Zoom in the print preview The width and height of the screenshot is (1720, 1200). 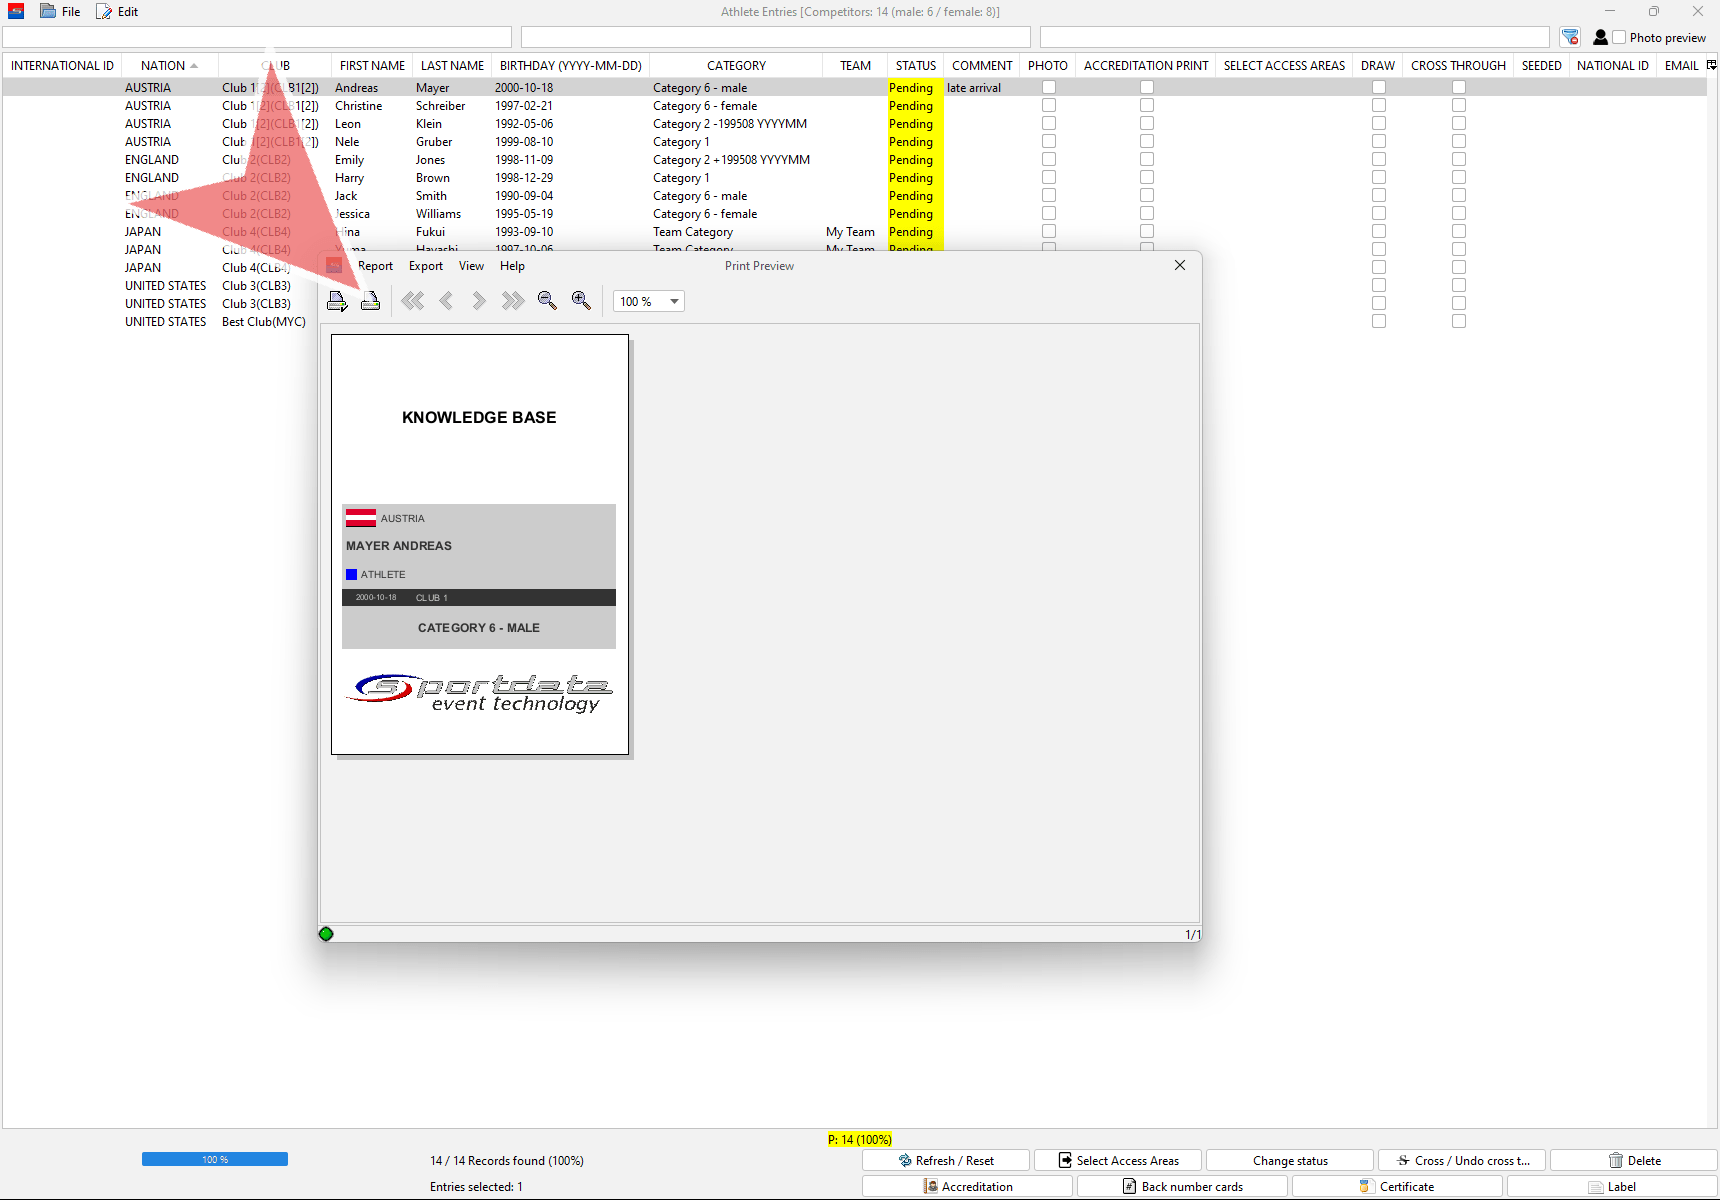point(581,301)
